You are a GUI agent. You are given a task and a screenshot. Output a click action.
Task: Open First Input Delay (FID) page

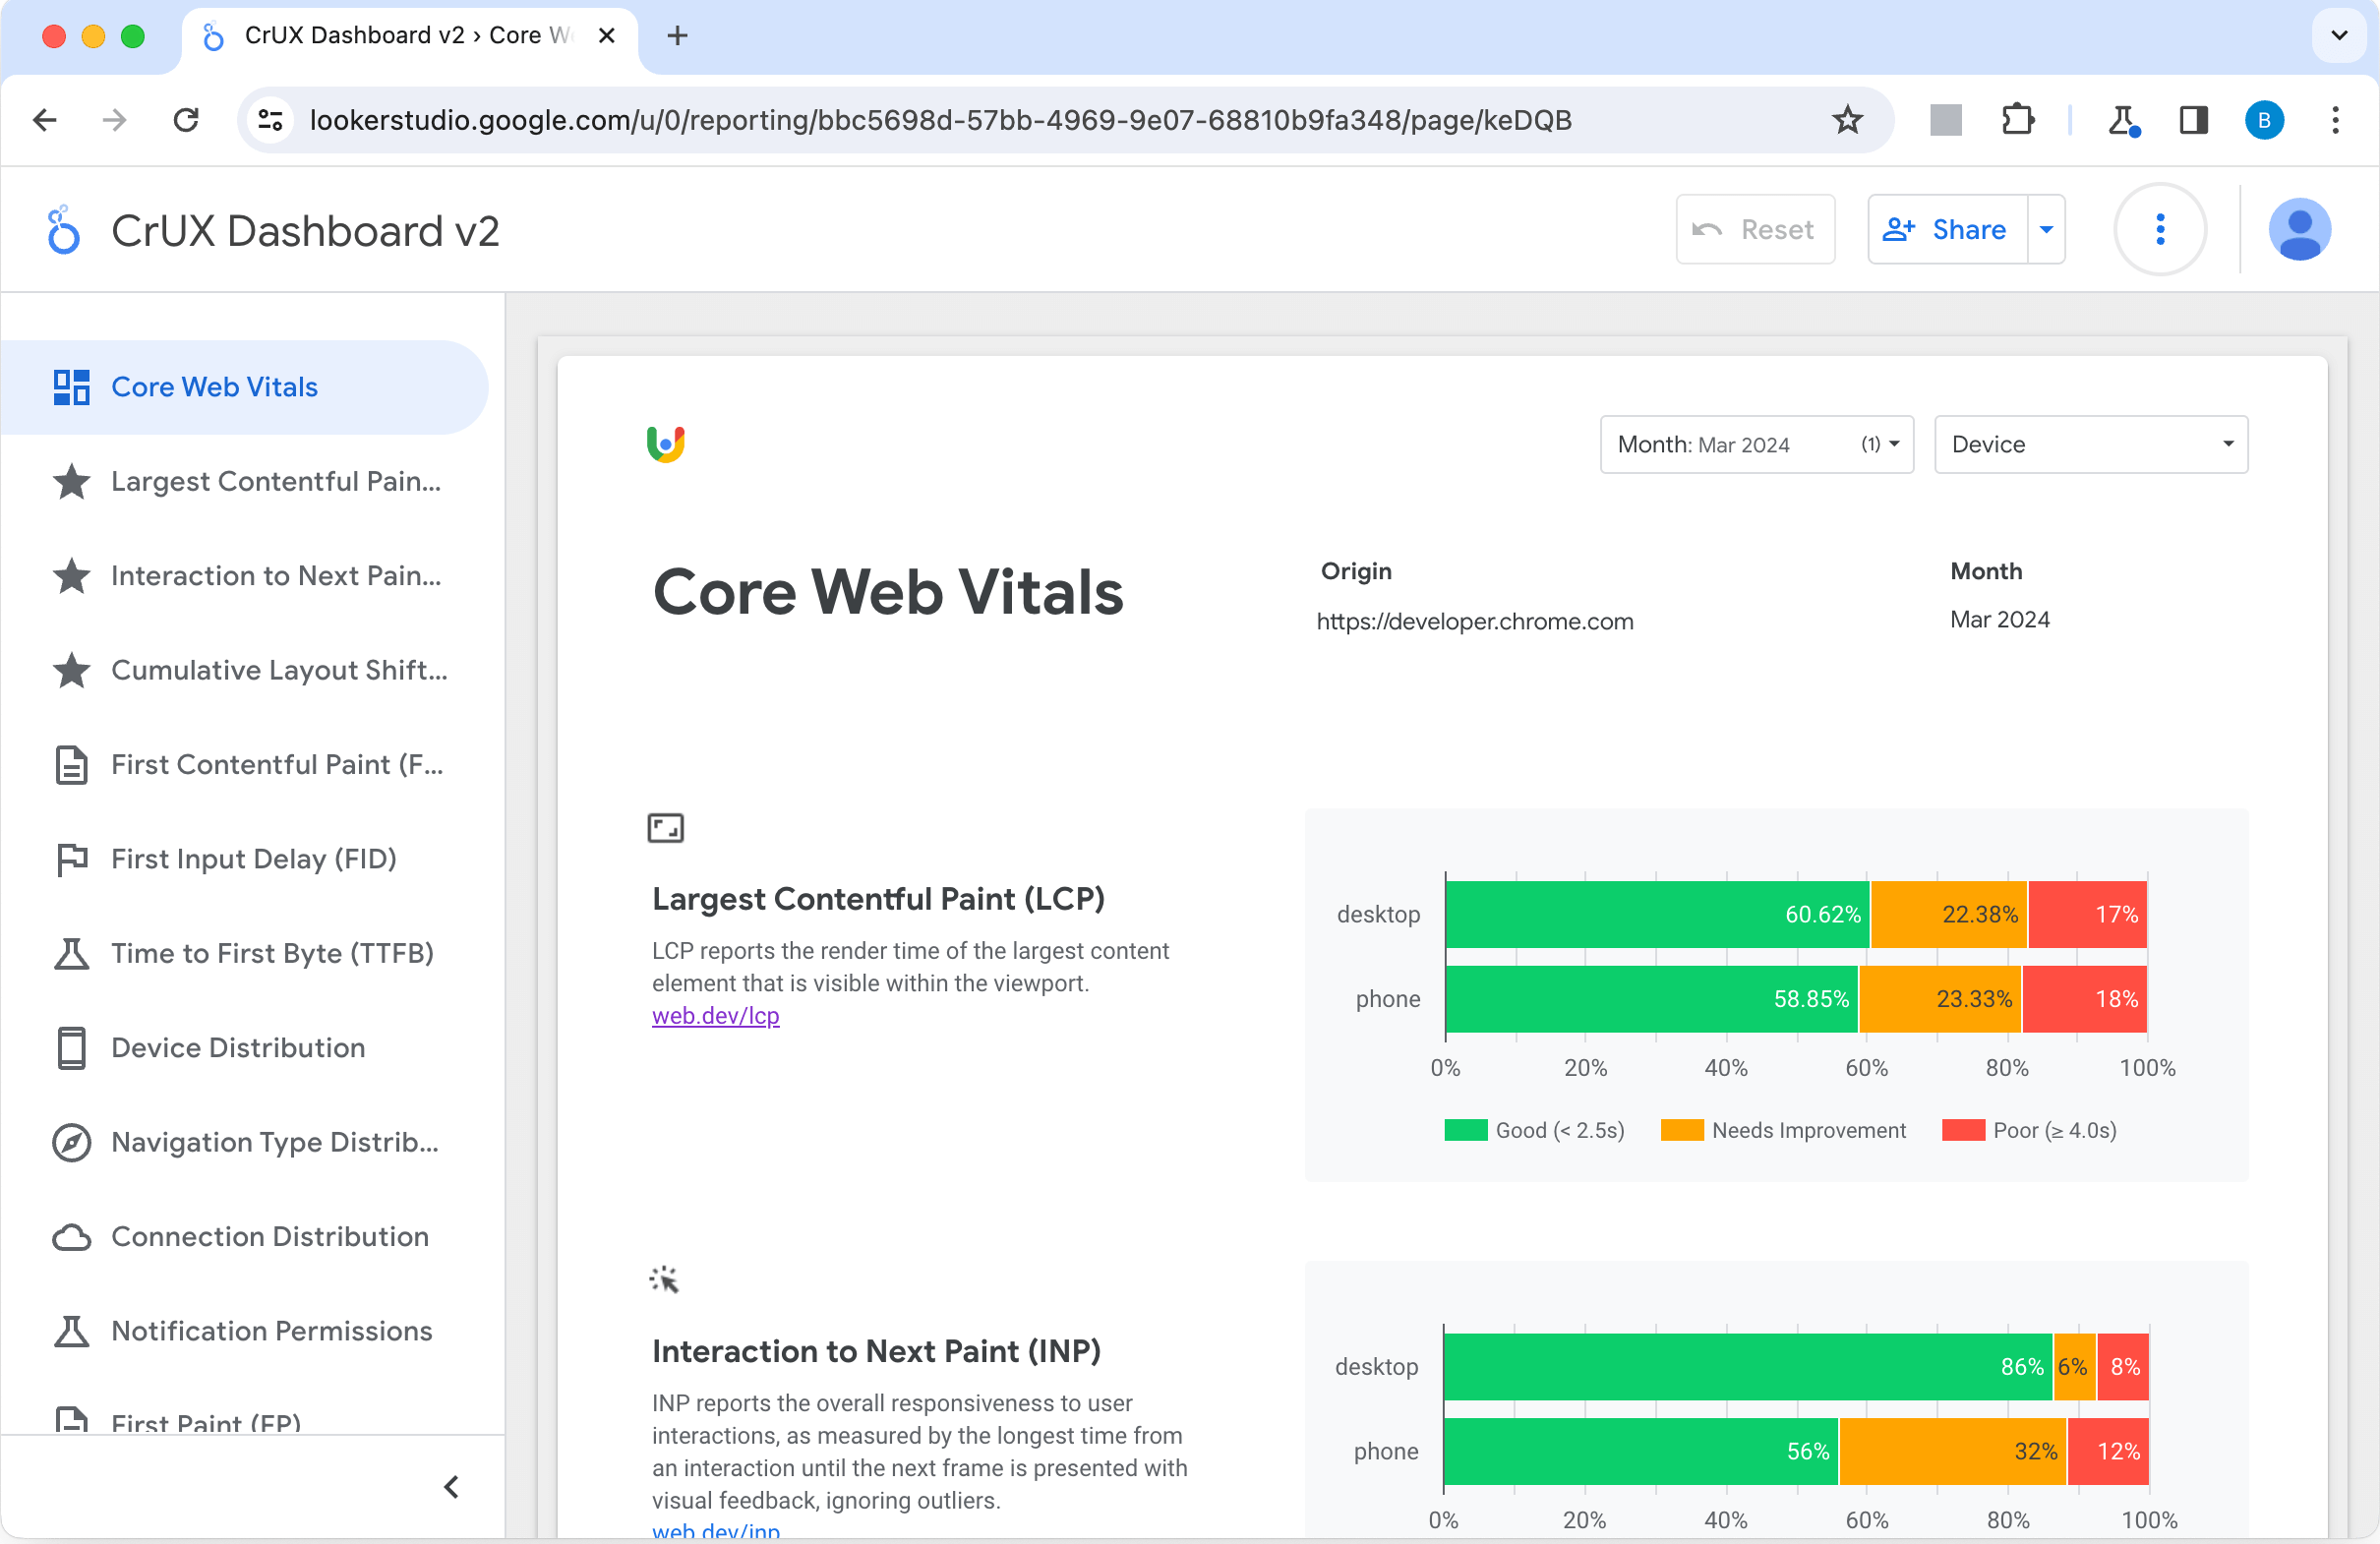tap(244, 859)
